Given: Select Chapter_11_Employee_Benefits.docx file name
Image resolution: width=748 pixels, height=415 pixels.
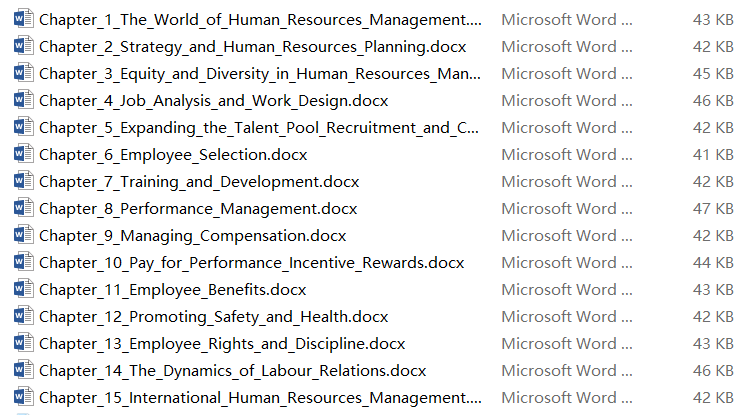Looking at the screenshot, I should pyautogui.click(x=173, y=290).
